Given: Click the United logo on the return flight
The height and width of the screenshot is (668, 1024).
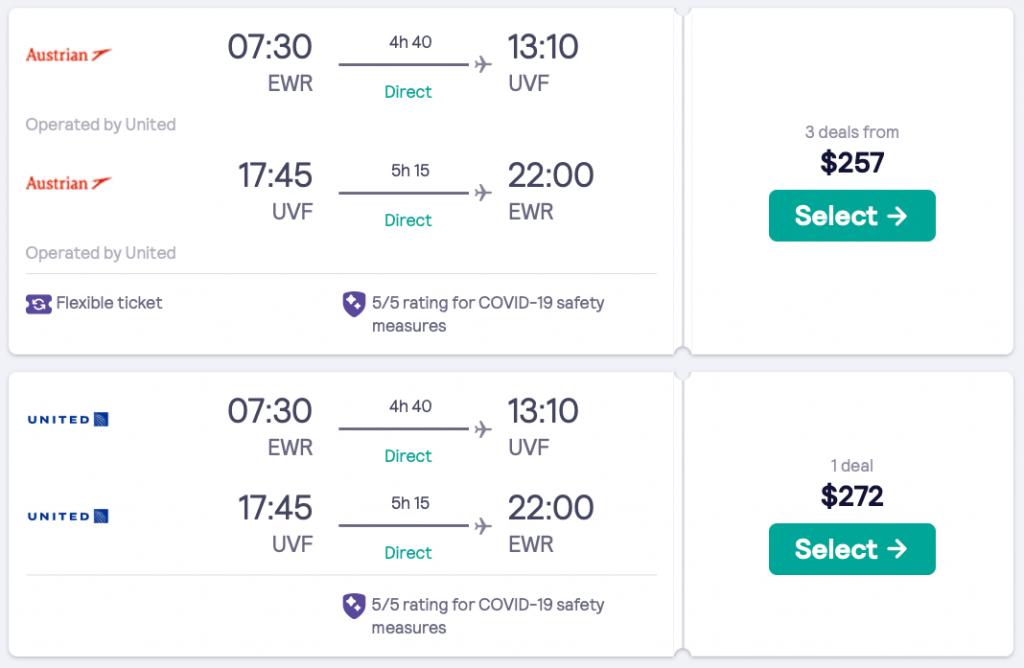Looking at the screenshot, I should pyautogui.click(x=68, y=516).
